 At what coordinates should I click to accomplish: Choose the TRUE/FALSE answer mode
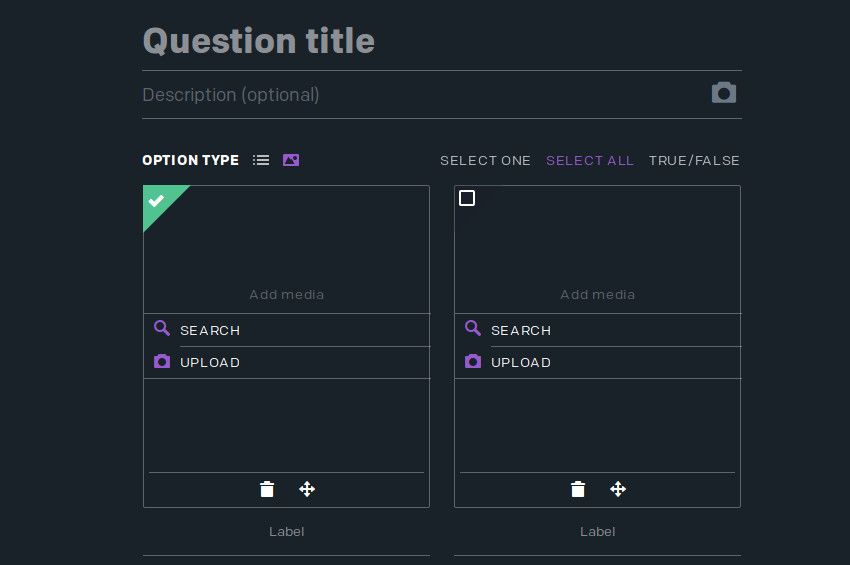click(x=694, y=161)
